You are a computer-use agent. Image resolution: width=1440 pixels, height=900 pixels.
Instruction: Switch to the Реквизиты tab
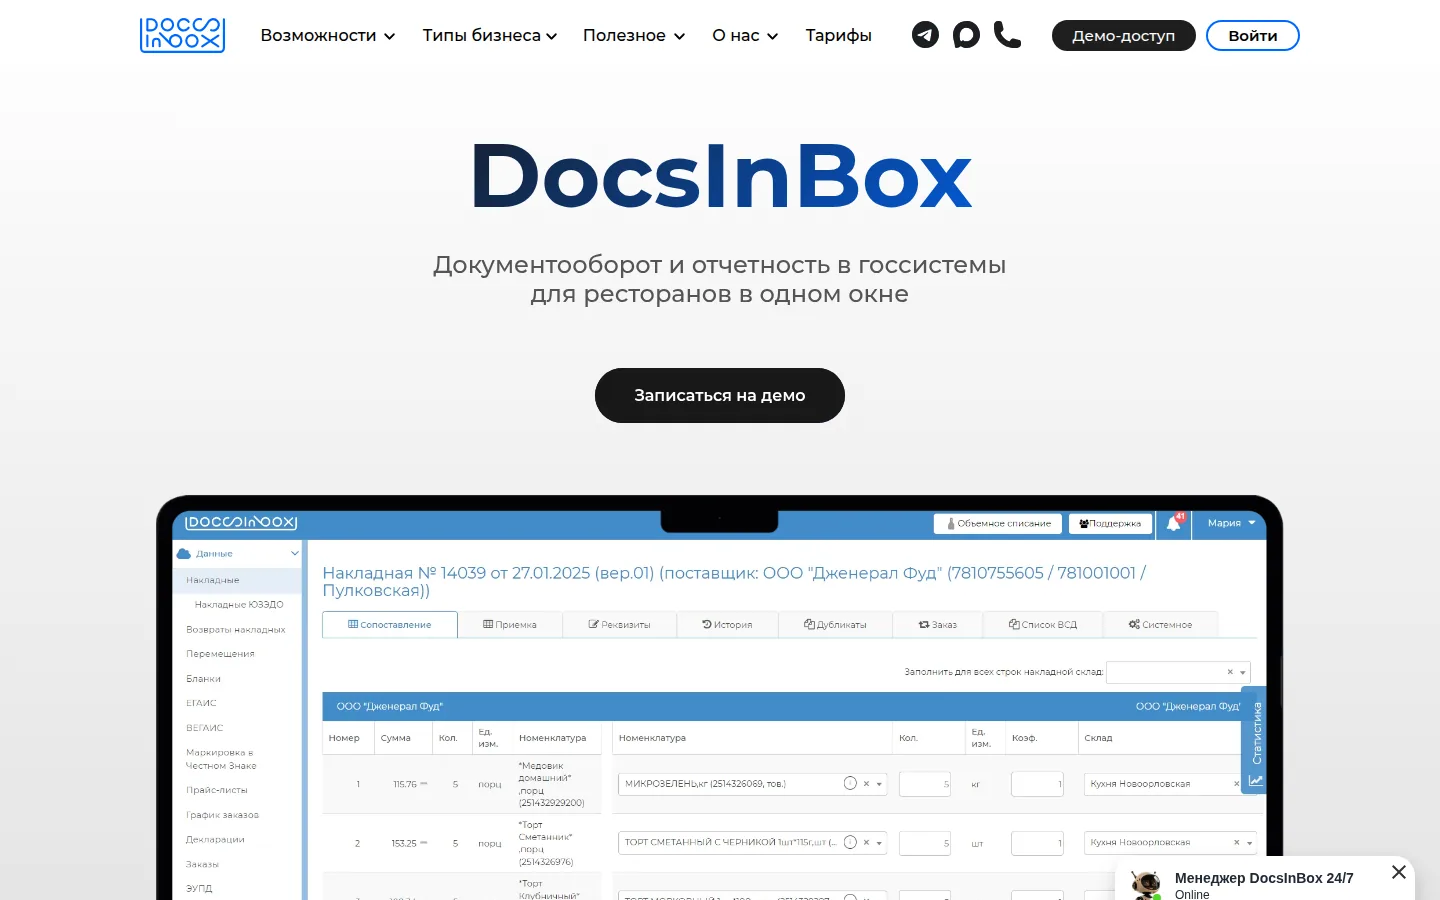[620, 624]
